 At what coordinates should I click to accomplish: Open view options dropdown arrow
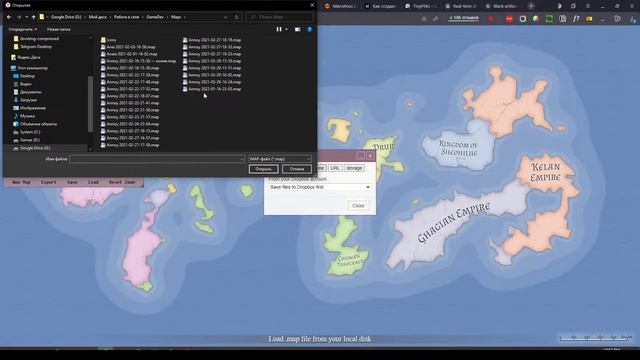(x=286, y=29)
